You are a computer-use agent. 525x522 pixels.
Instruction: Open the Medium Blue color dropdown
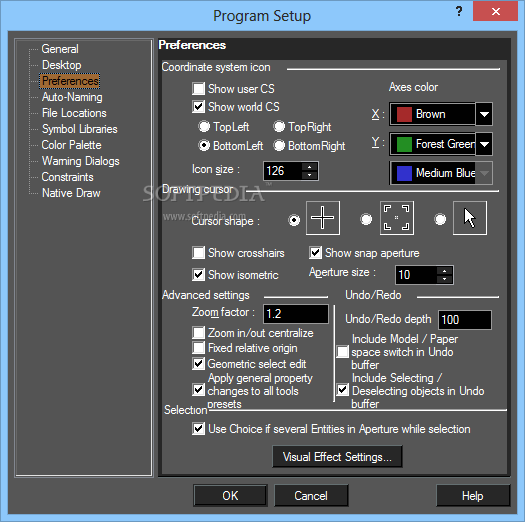pos(484,173)
